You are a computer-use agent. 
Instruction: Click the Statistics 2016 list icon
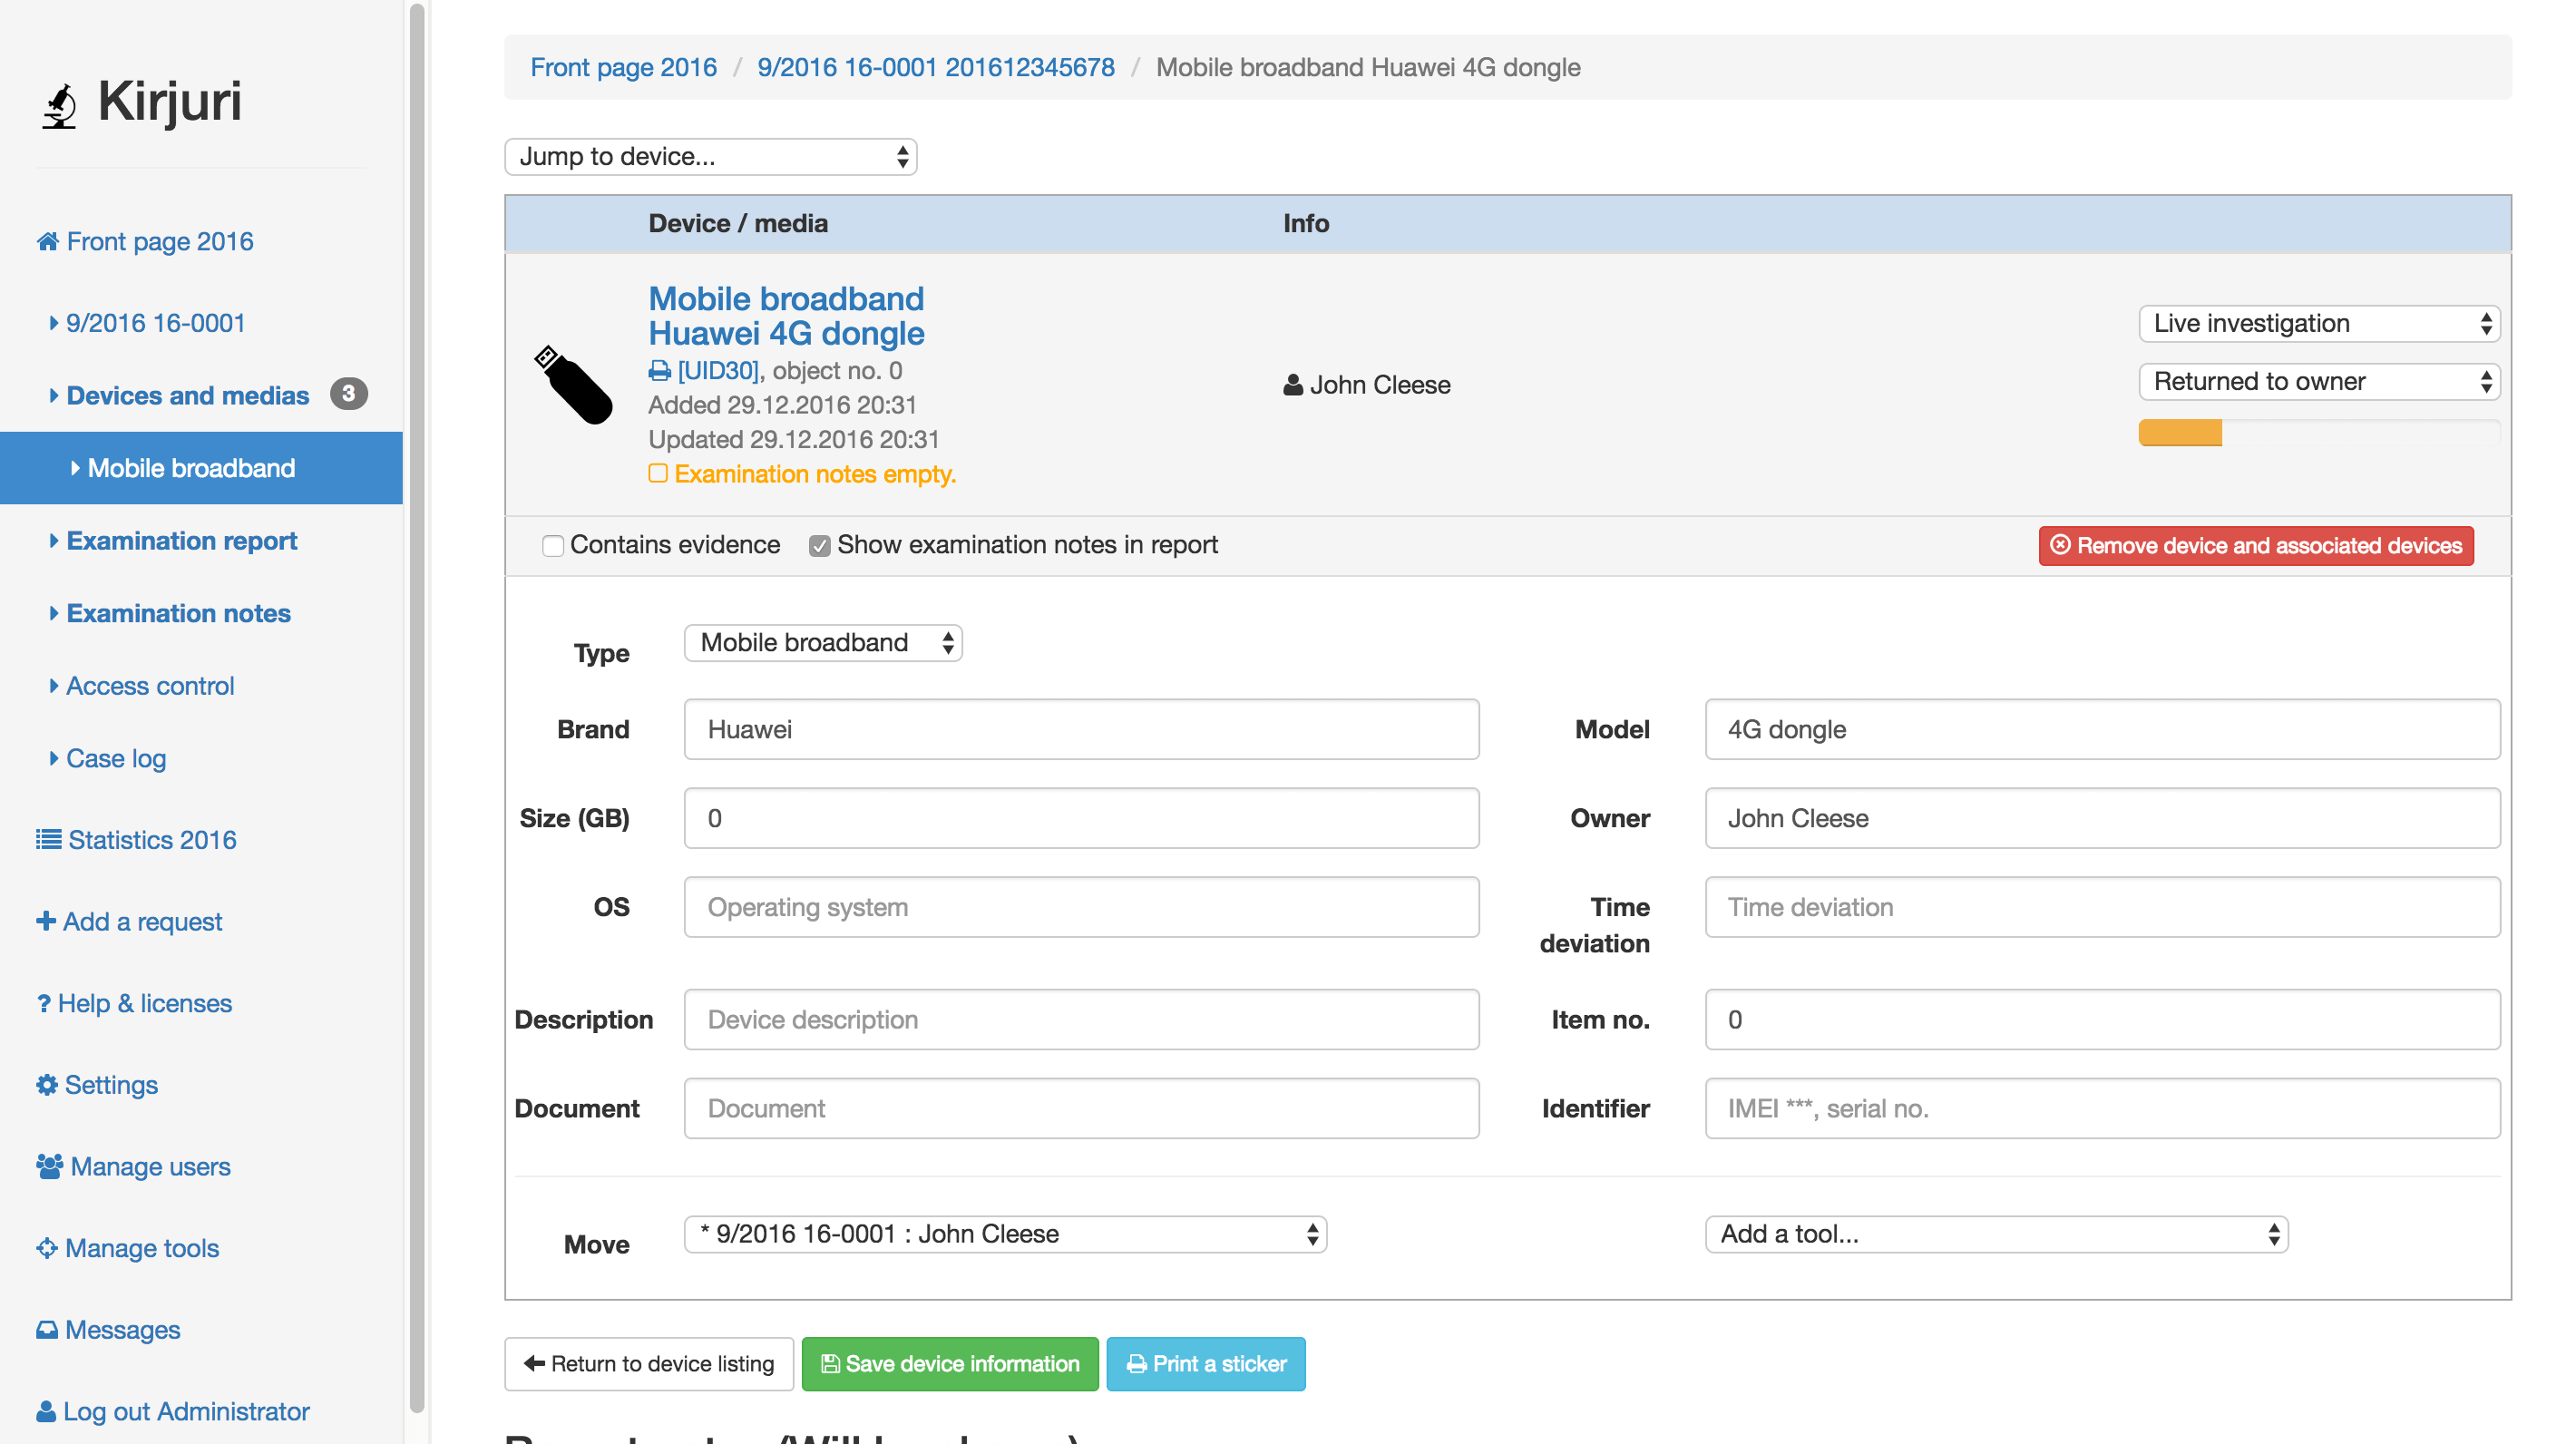tap(48, 840)
